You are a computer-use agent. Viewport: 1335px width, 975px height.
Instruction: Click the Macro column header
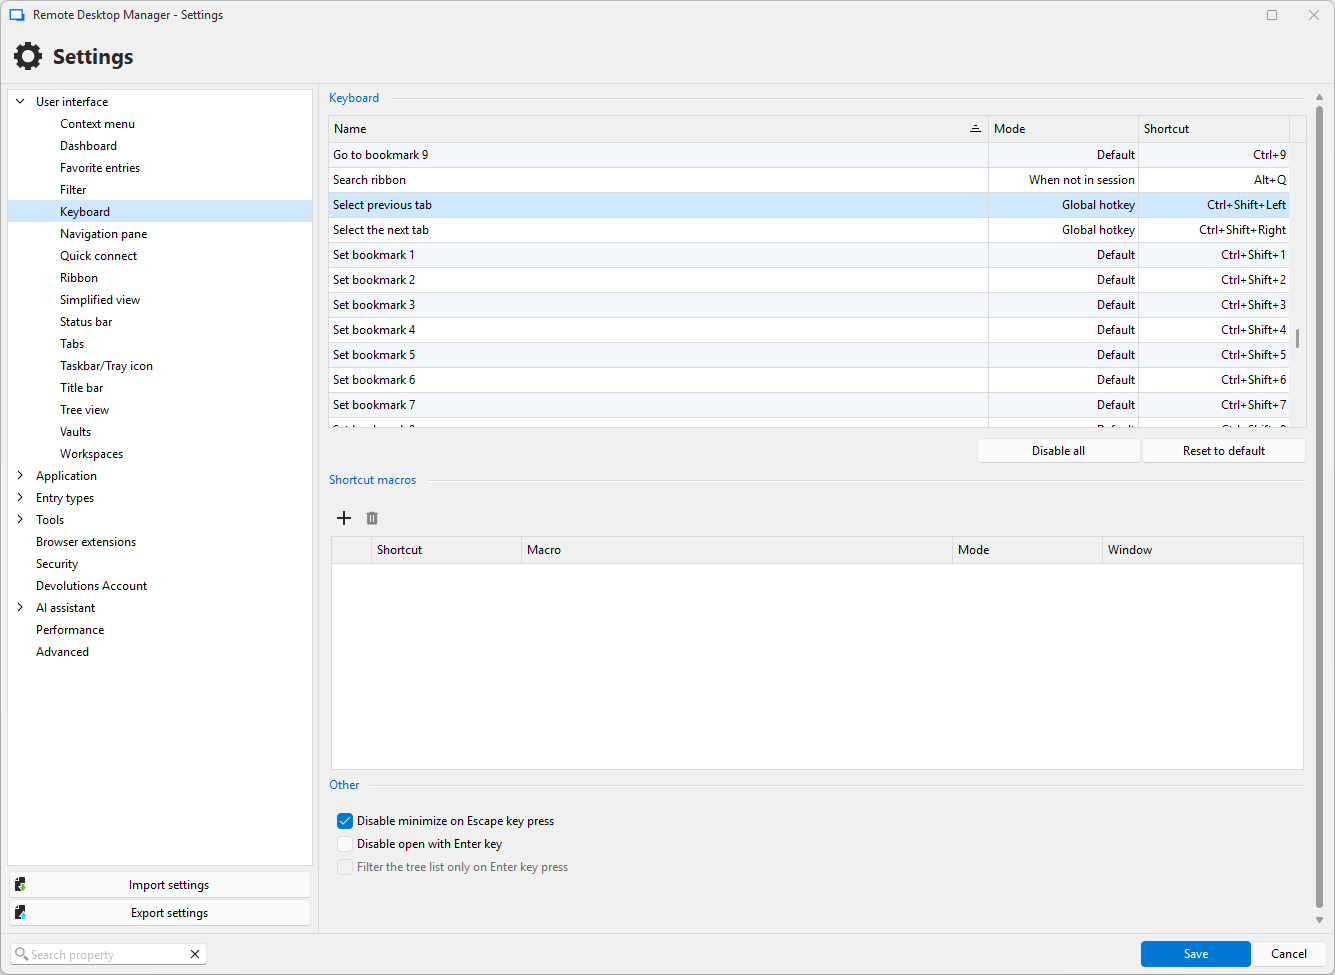point(737,550)
